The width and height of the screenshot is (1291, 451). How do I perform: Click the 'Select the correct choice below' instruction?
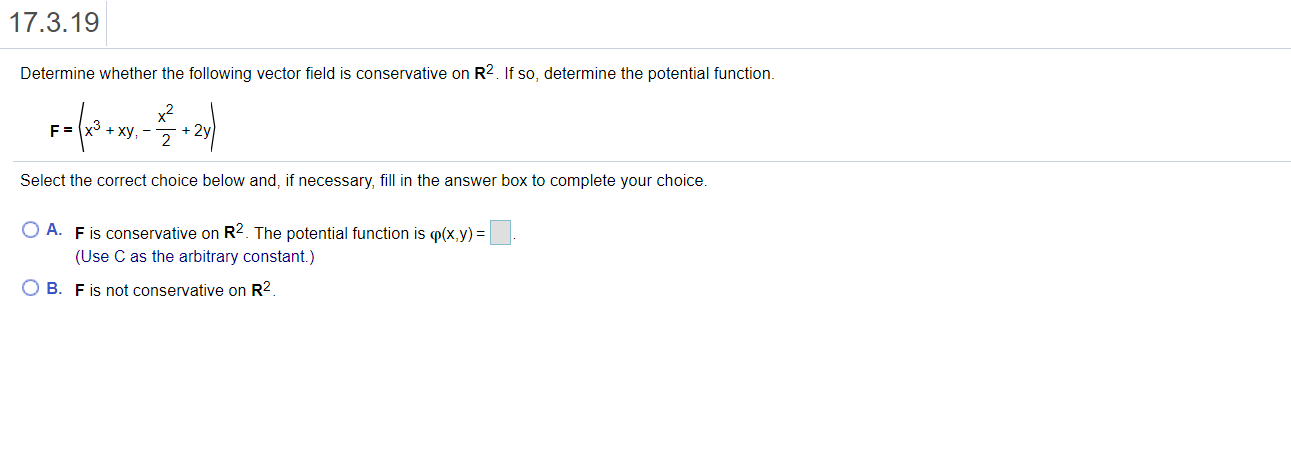pyautogui.click(x=364, y=181)
